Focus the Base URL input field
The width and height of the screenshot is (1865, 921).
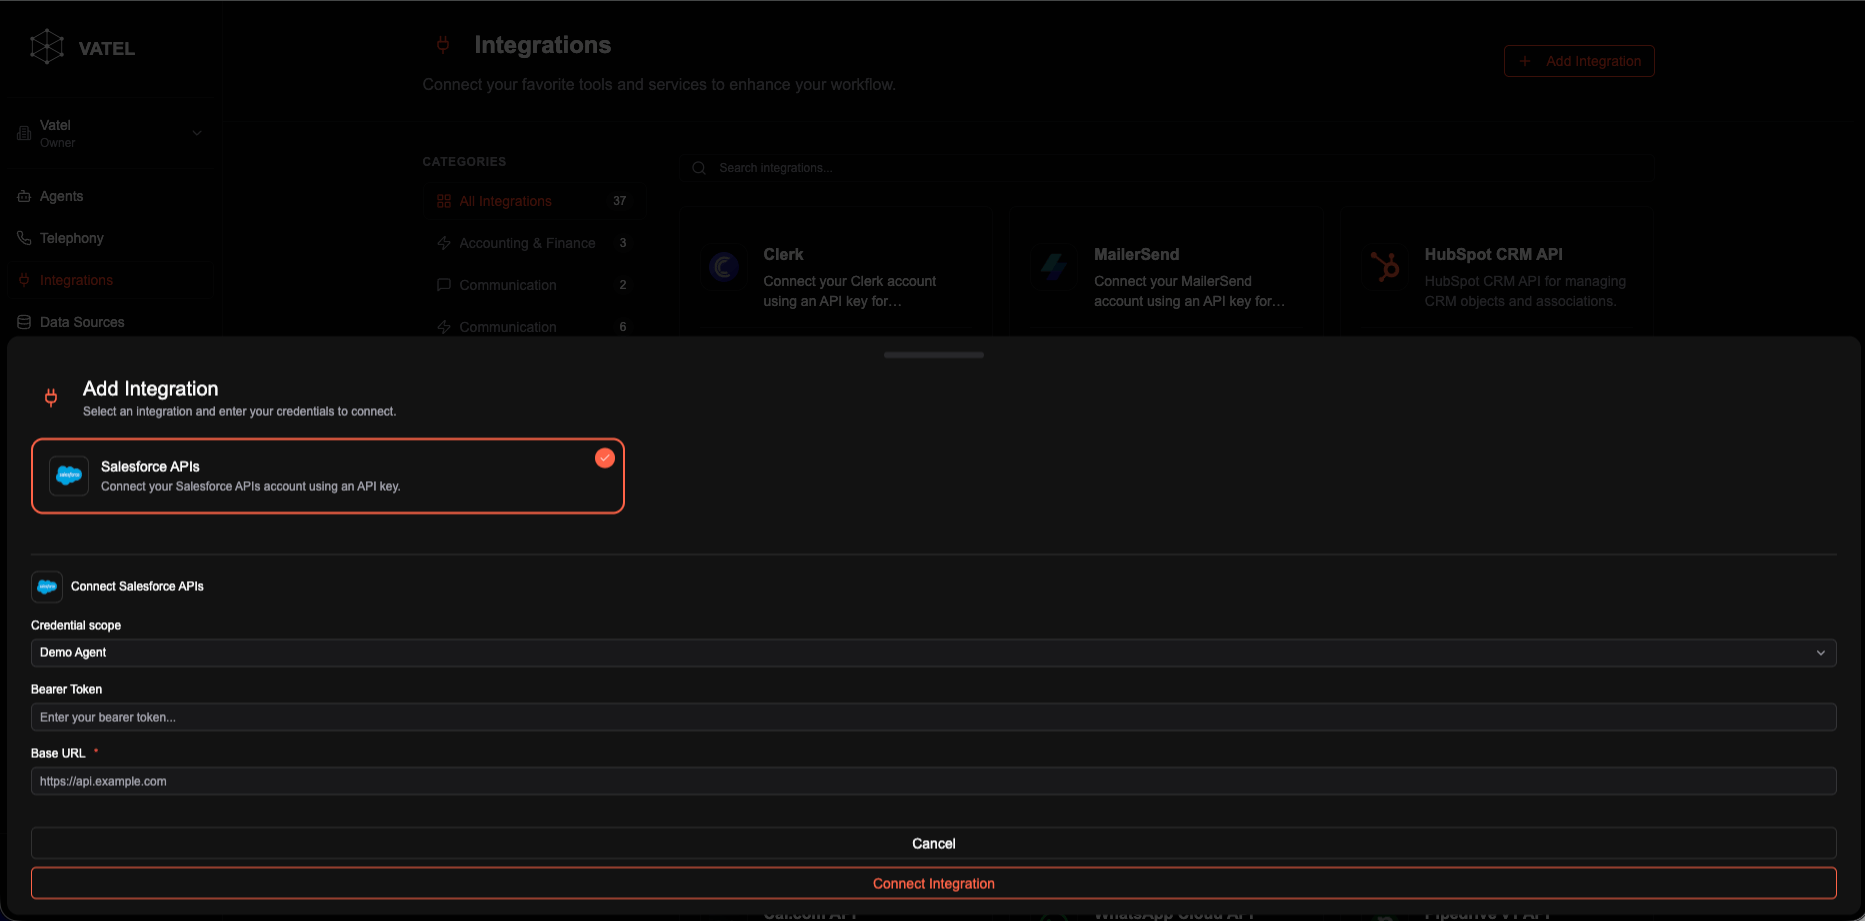click(x=934, y=781)
